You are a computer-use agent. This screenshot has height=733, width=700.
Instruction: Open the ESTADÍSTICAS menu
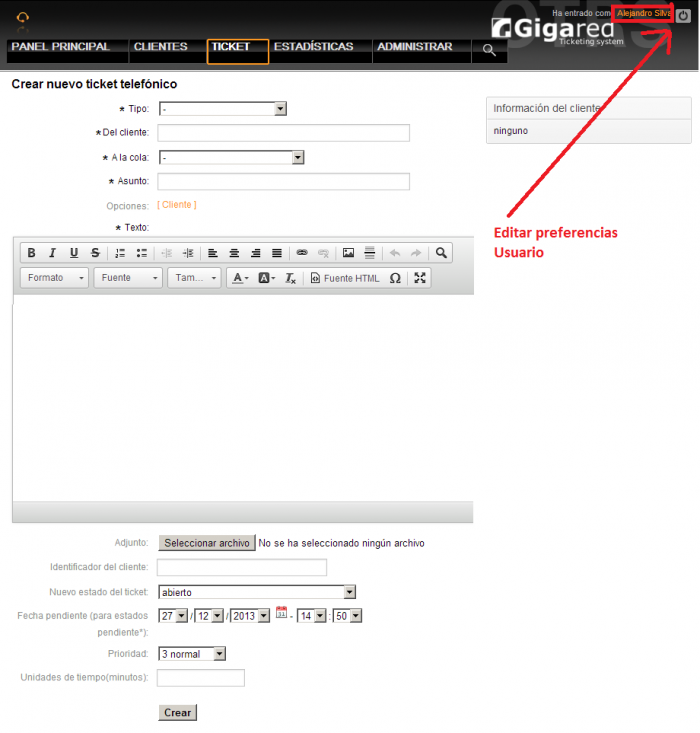[x=313, y=47]
